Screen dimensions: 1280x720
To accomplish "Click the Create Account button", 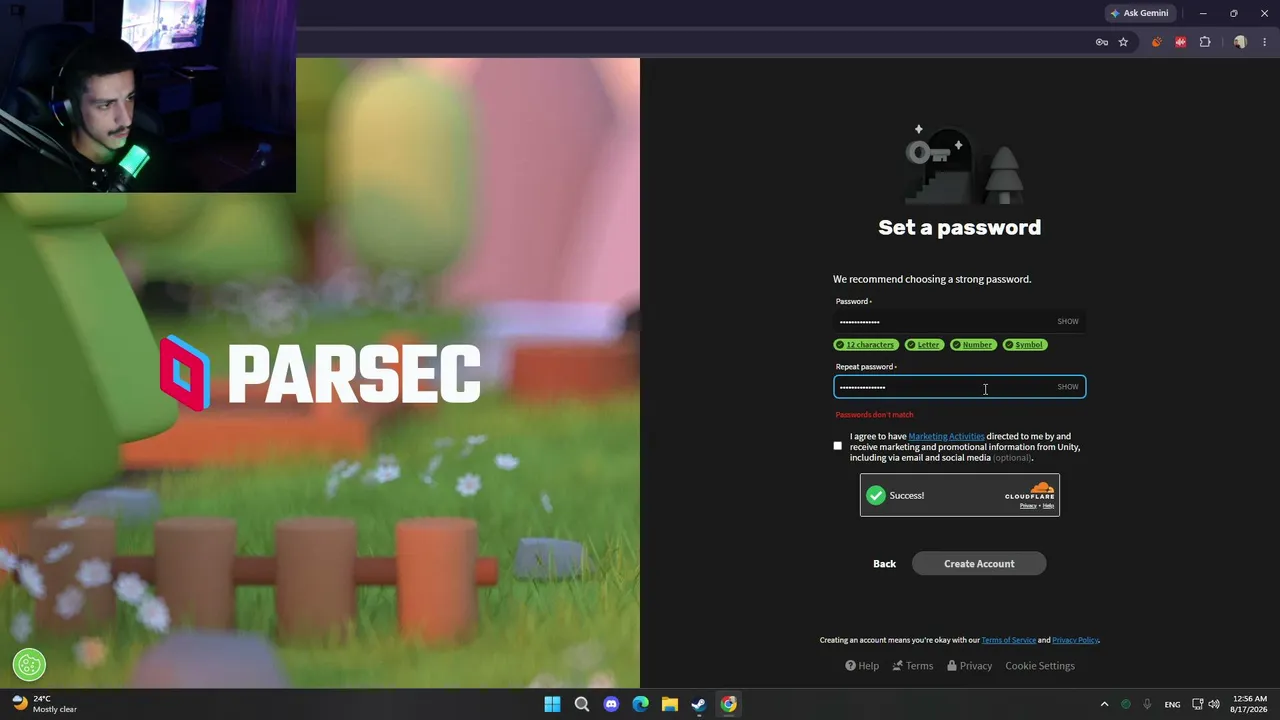I will click(x=979, y=564).
